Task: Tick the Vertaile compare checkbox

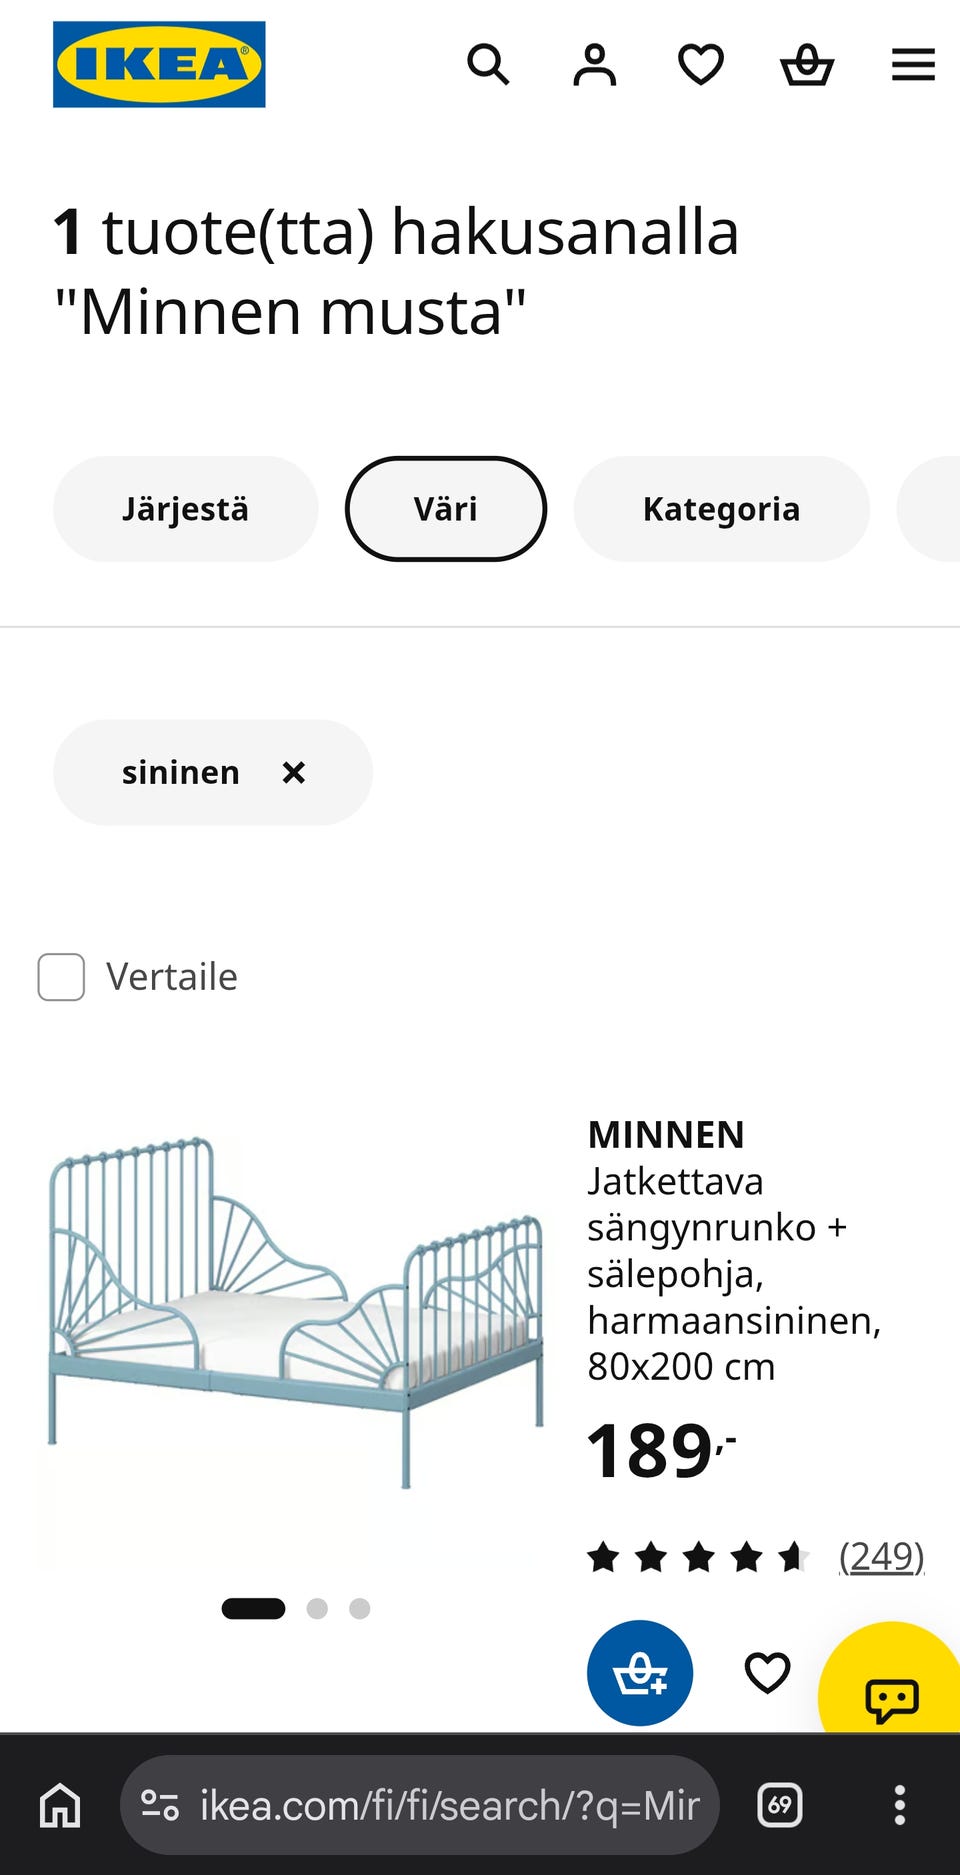Action: click(61, 977)
